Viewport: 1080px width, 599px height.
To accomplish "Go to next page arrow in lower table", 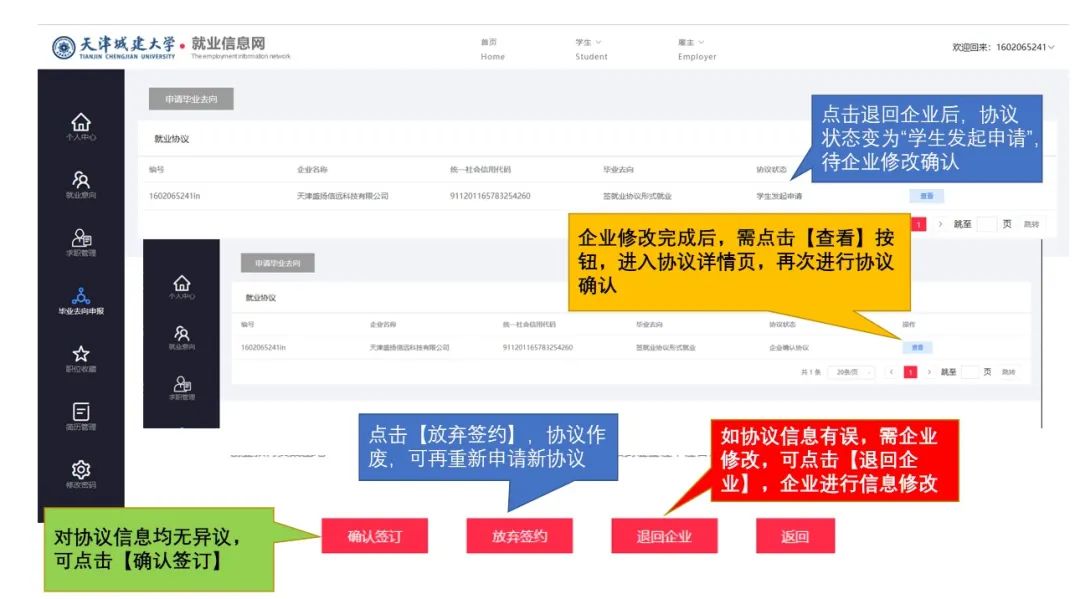I will click(x=928, y=372).
